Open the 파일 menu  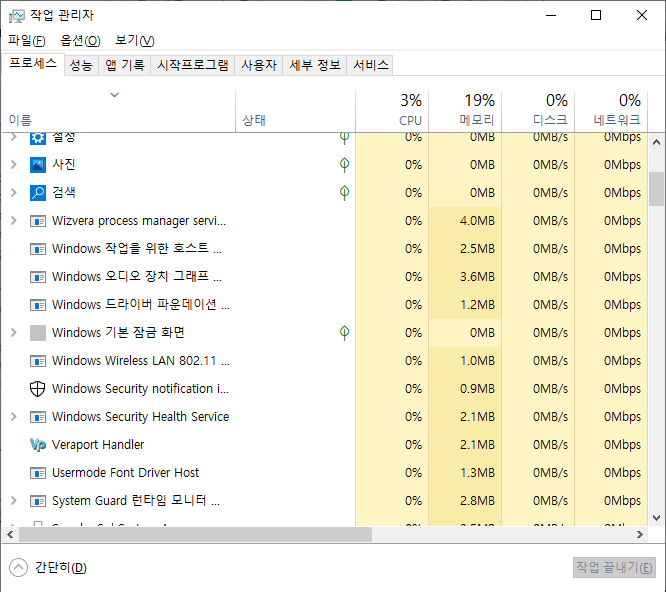tap(27, 41)
